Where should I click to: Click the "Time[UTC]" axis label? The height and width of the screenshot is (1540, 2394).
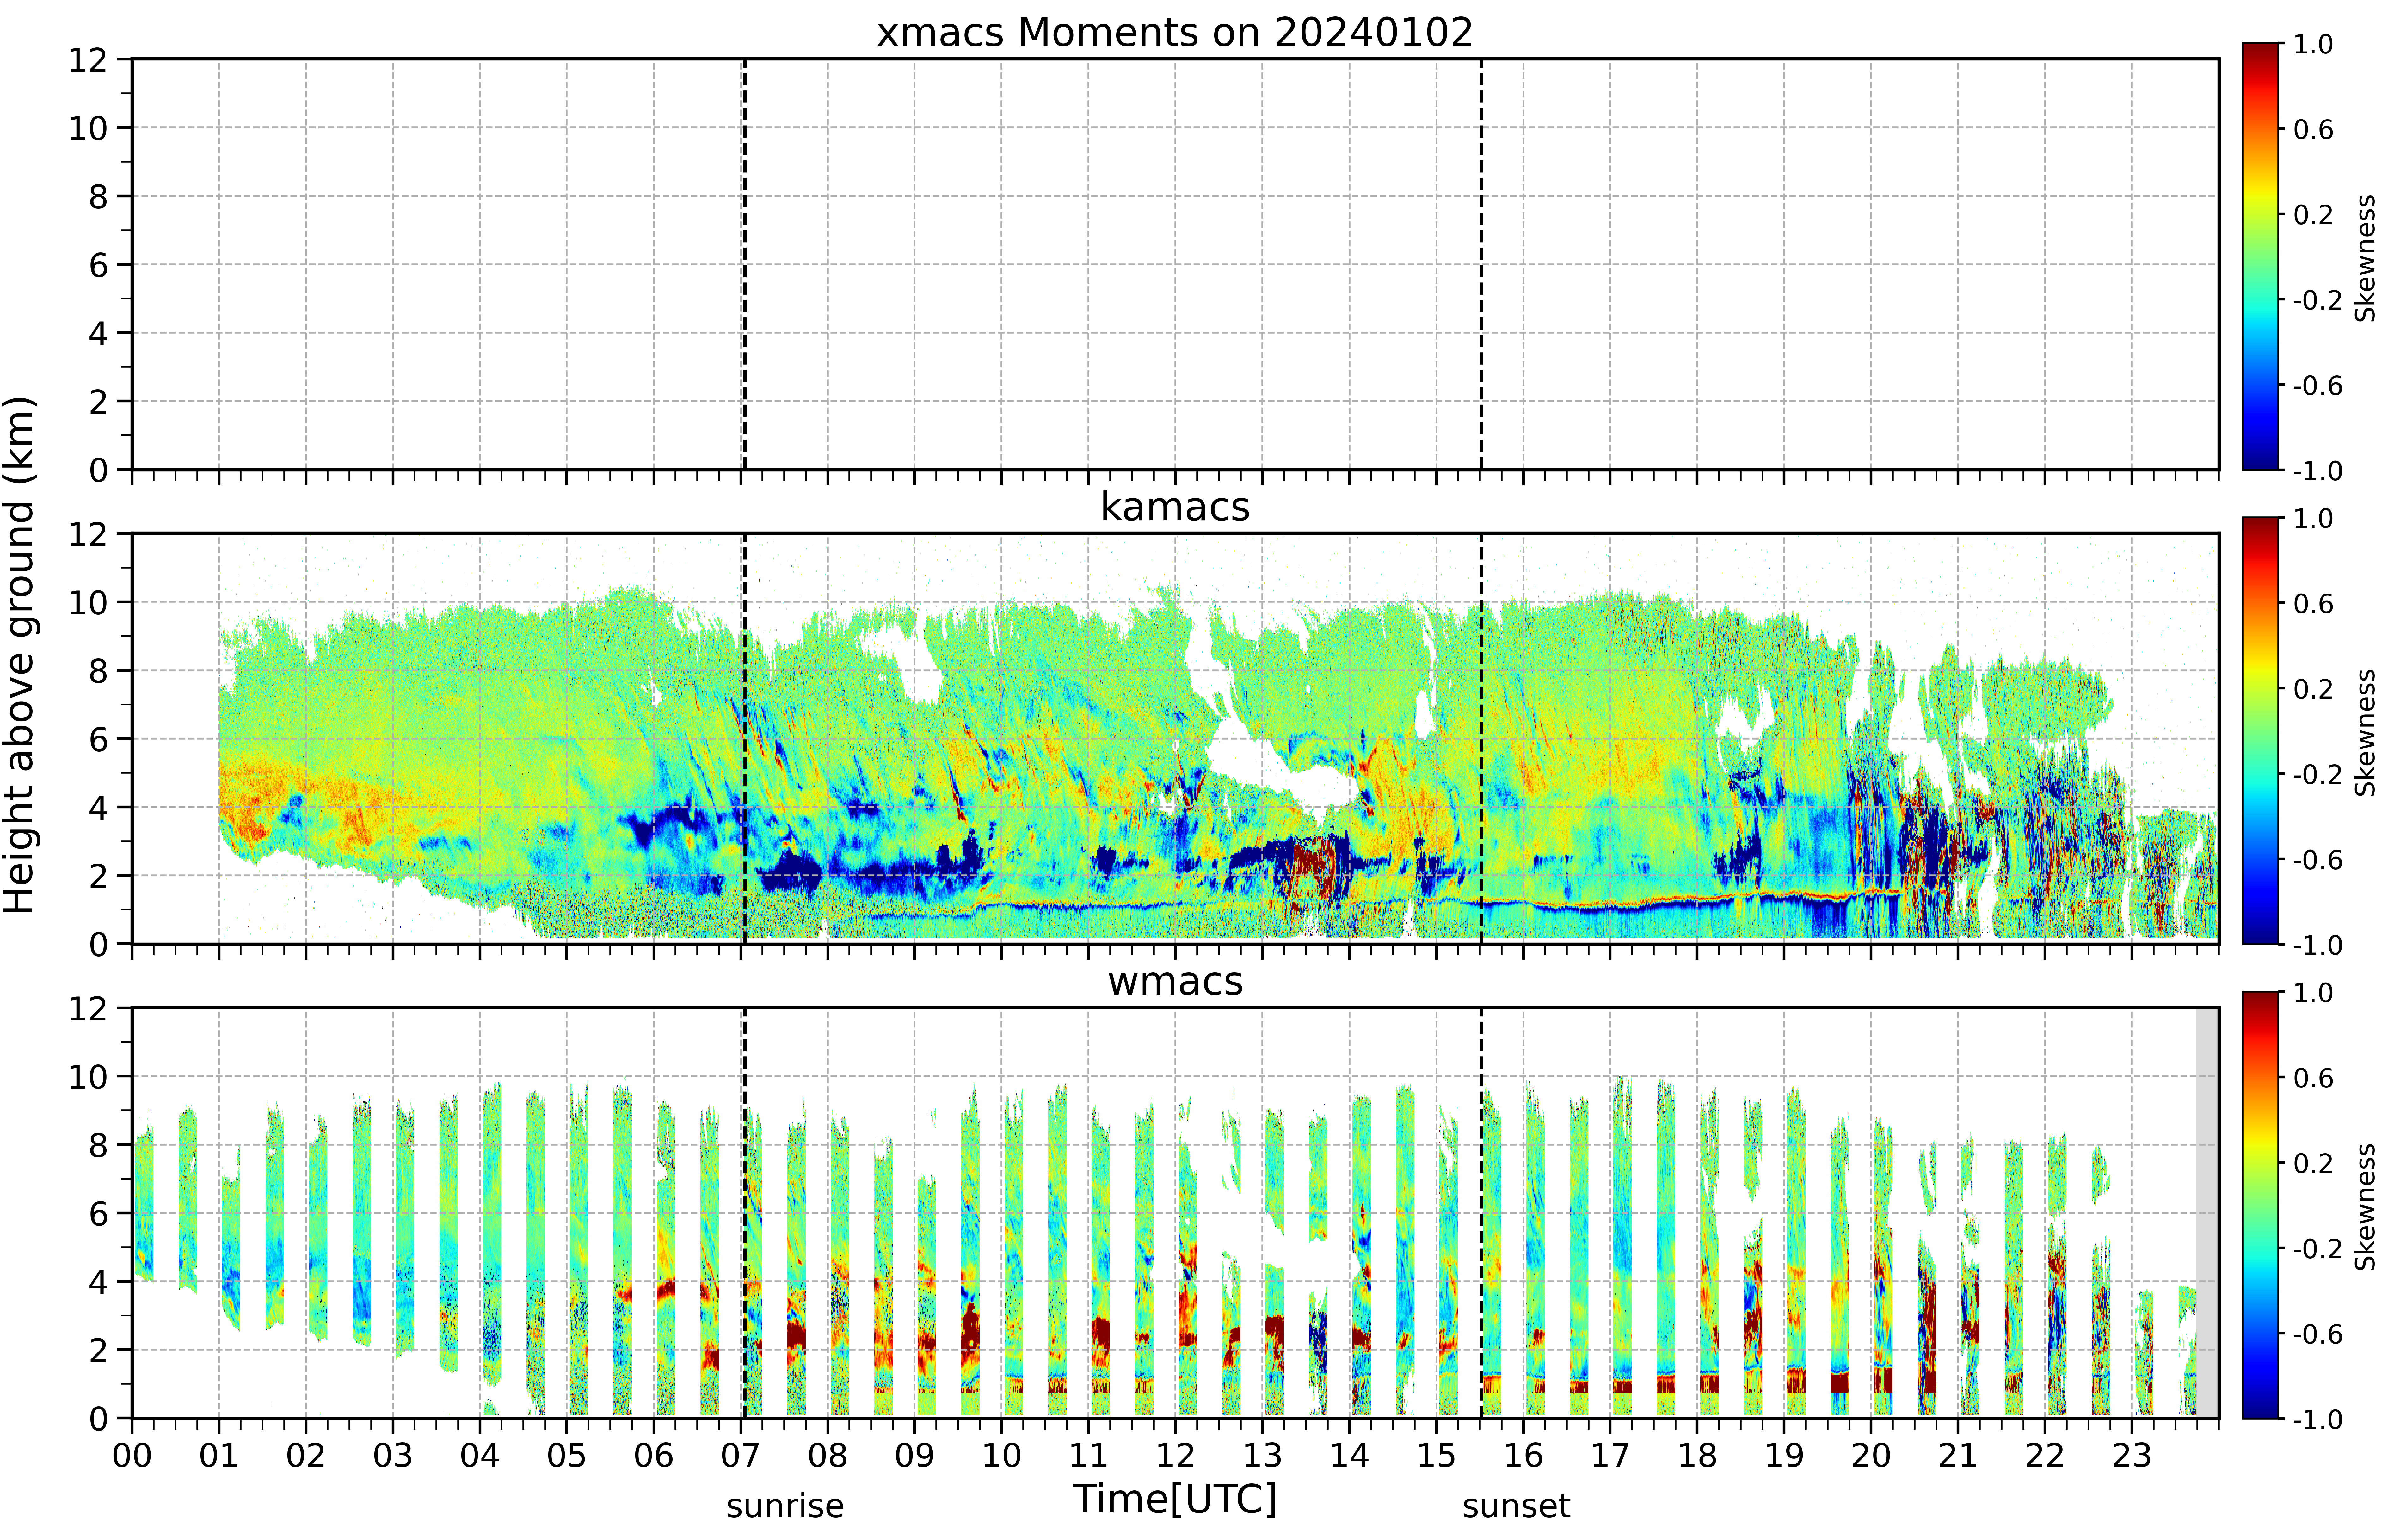pos(1175,1499)
